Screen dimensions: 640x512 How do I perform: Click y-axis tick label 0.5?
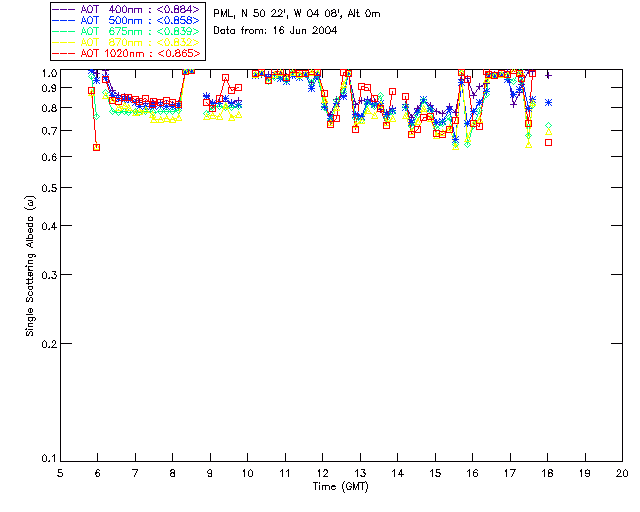(49, 188)
